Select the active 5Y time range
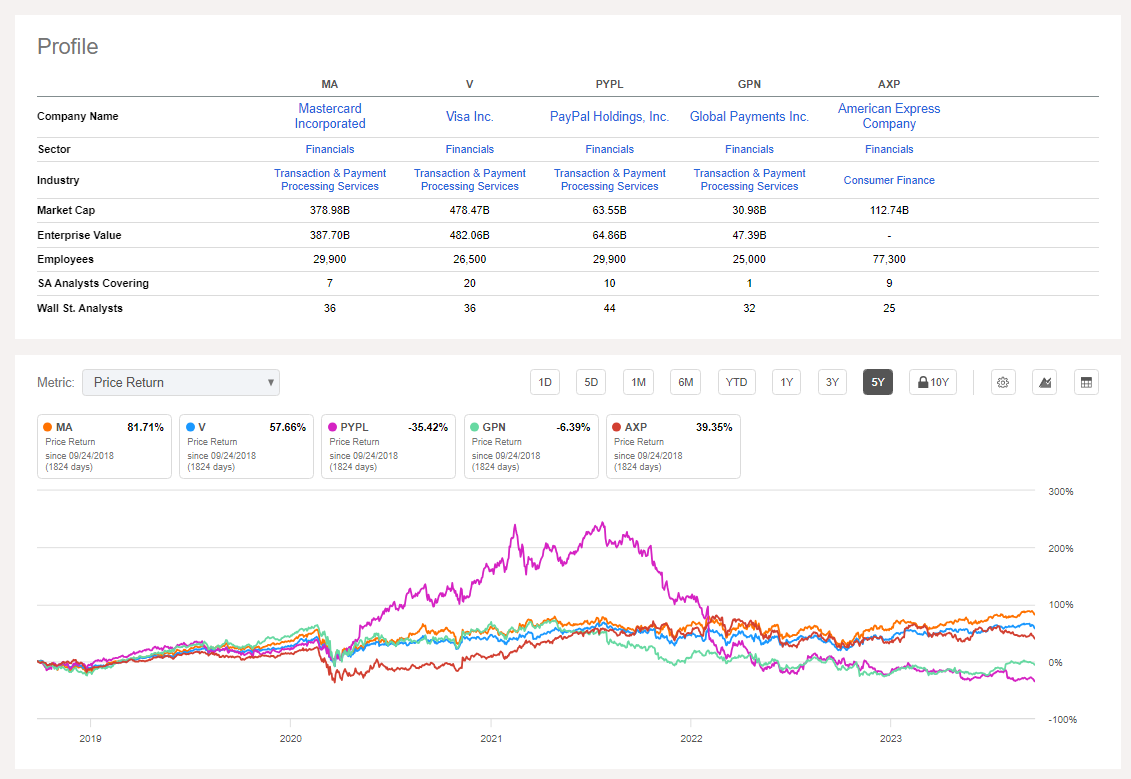Viewport: 1131px width, 779px height. (x=878, y=382)
